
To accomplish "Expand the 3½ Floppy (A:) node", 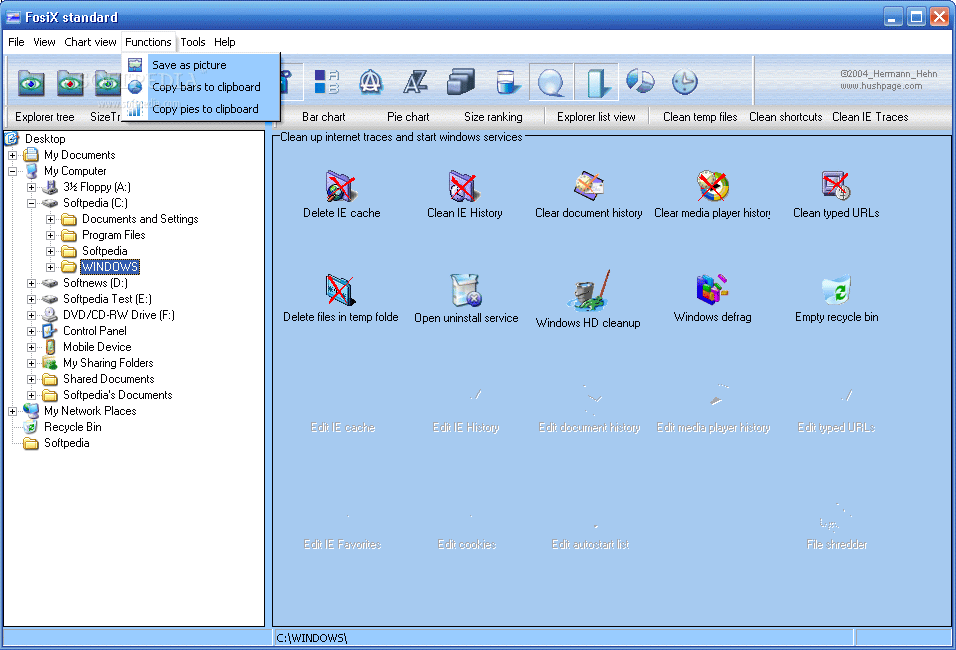I will [31, 187].
